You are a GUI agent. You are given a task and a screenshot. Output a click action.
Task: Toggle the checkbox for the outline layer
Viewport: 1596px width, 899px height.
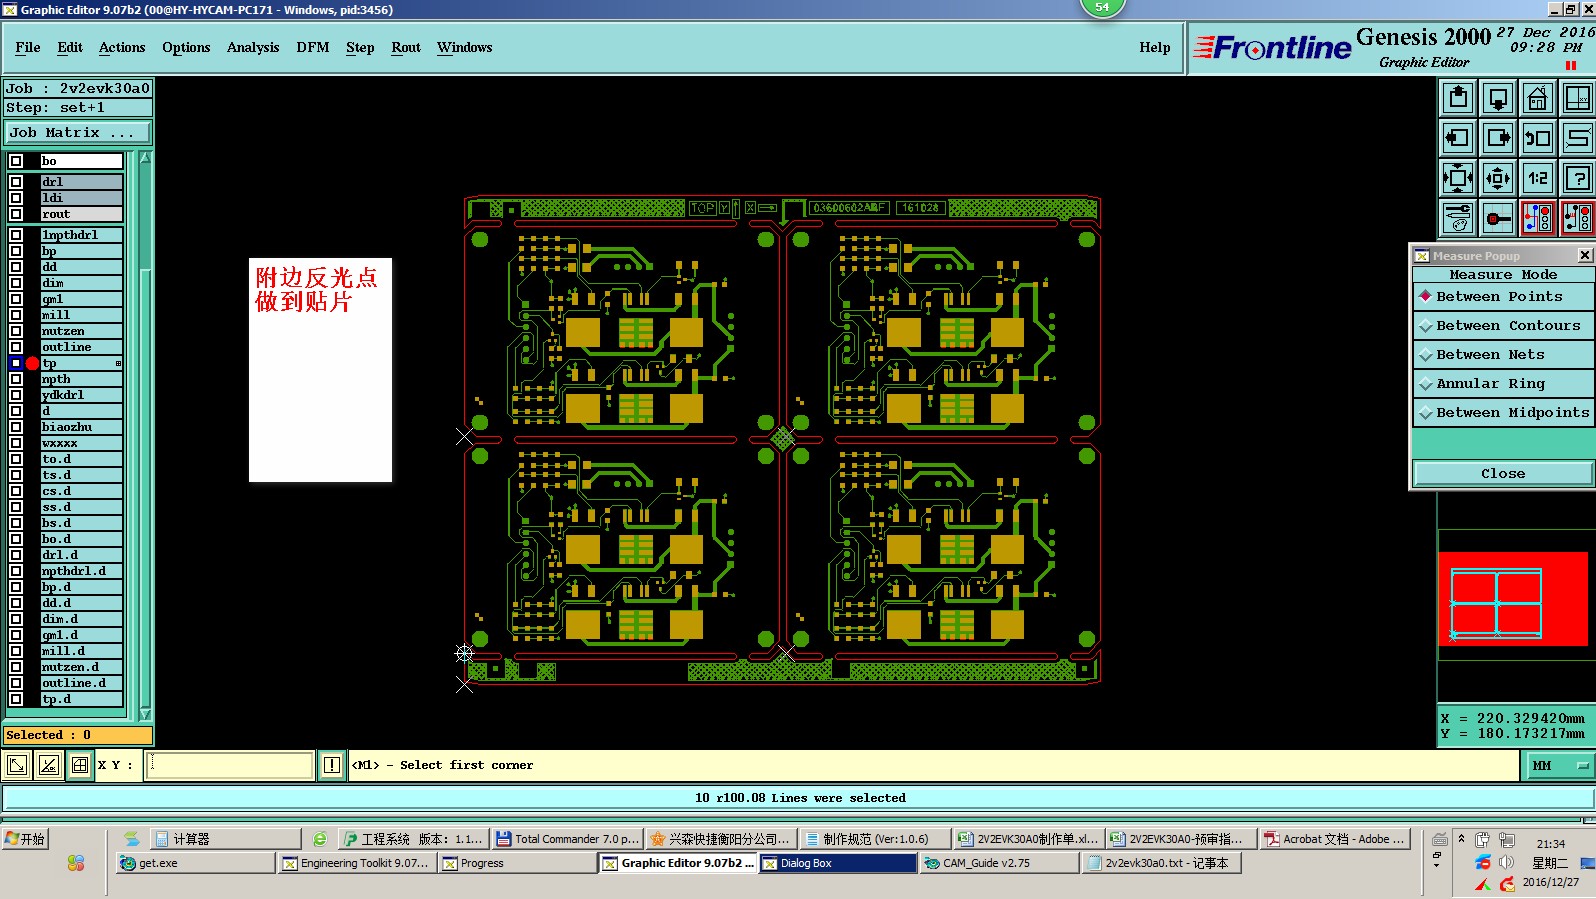(16, 347)
